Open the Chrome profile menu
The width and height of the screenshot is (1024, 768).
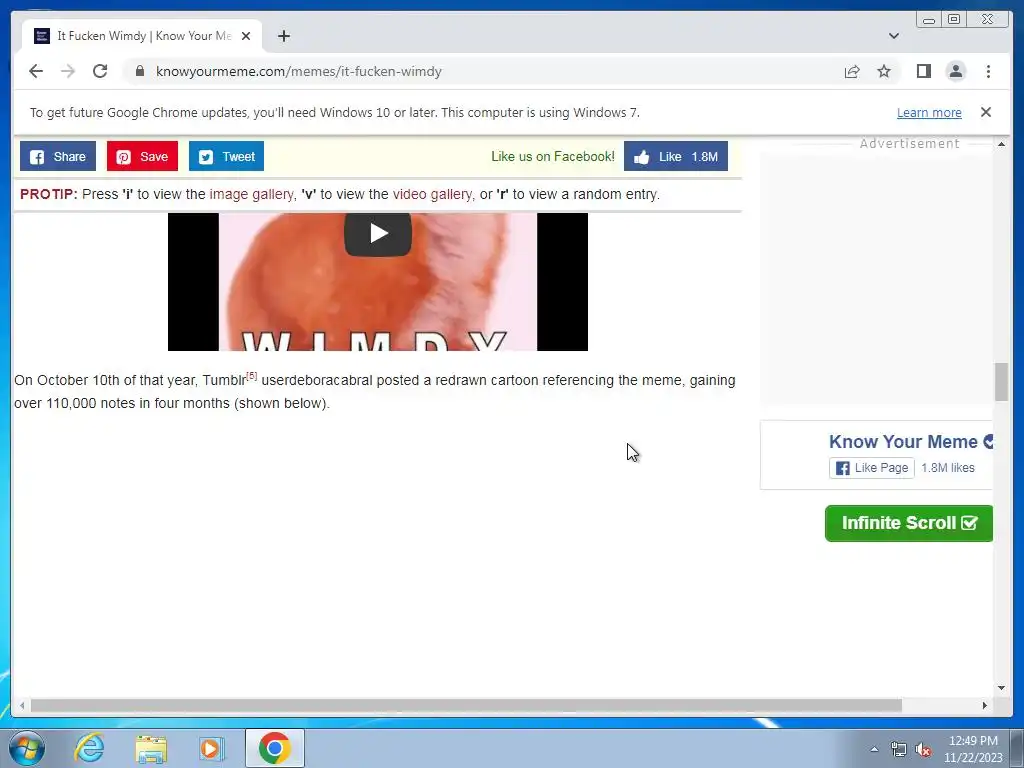point(955,71)
